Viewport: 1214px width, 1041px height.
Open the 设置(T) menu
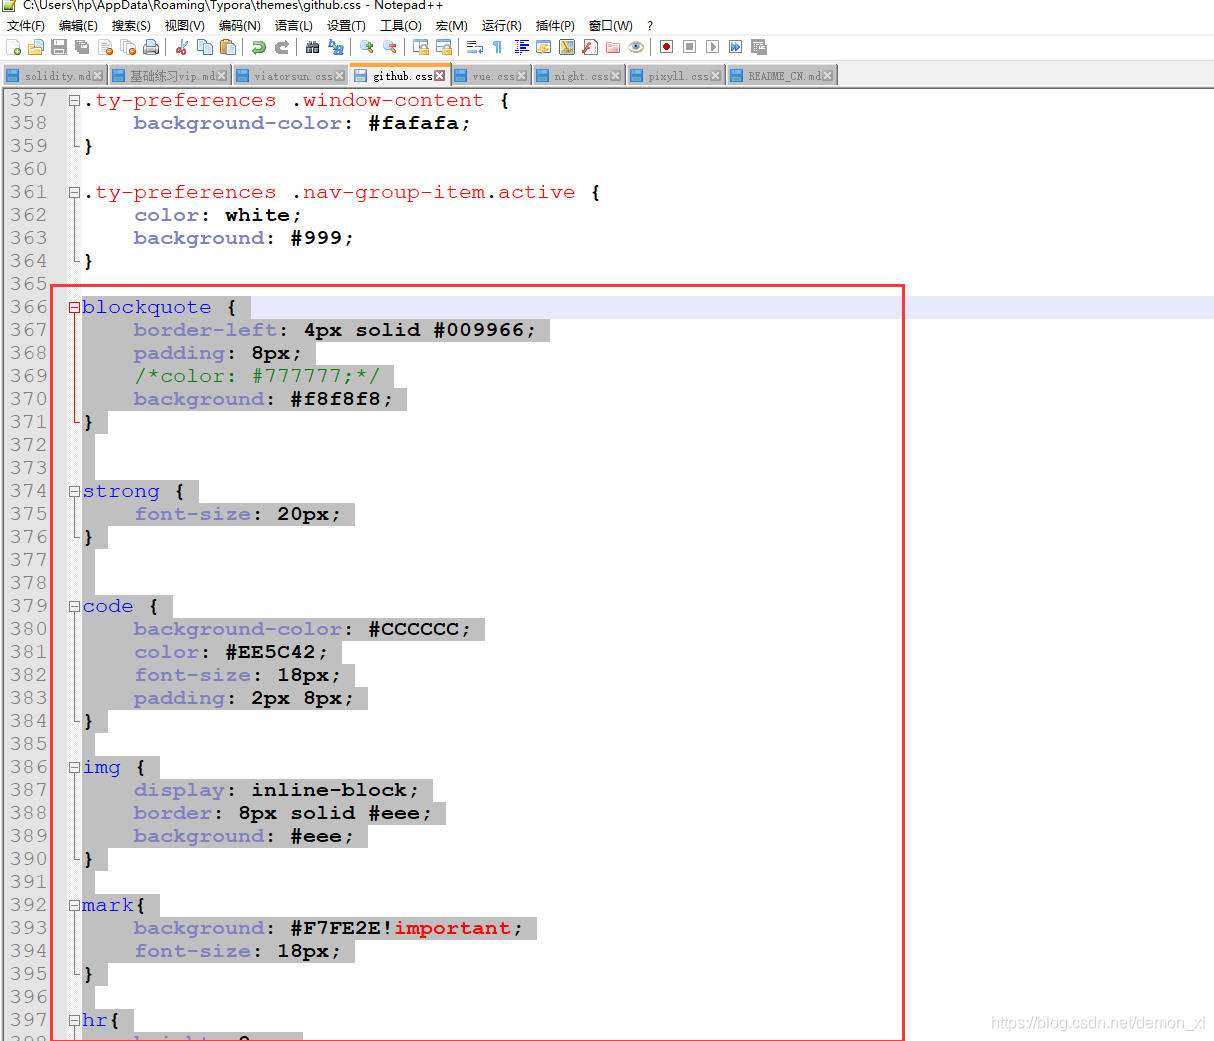click(x=346, y=25)
